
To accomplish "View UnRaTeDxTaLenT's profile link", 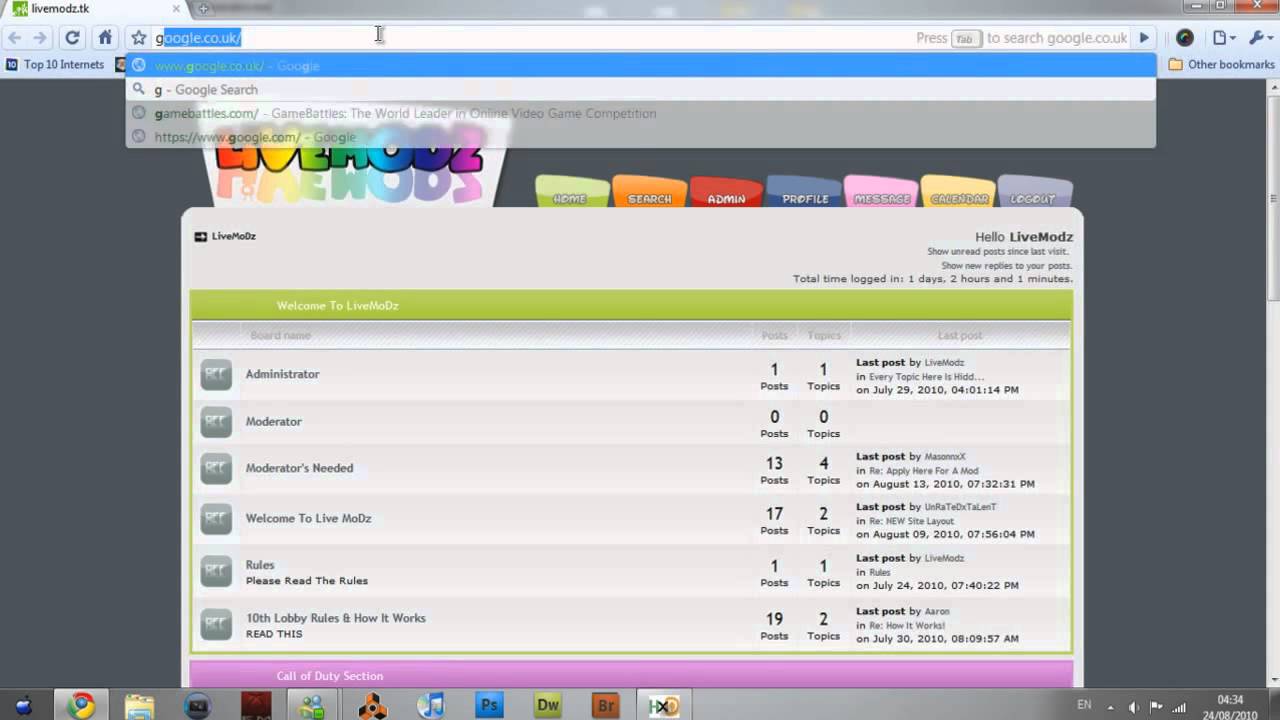I will pos(960,507).
